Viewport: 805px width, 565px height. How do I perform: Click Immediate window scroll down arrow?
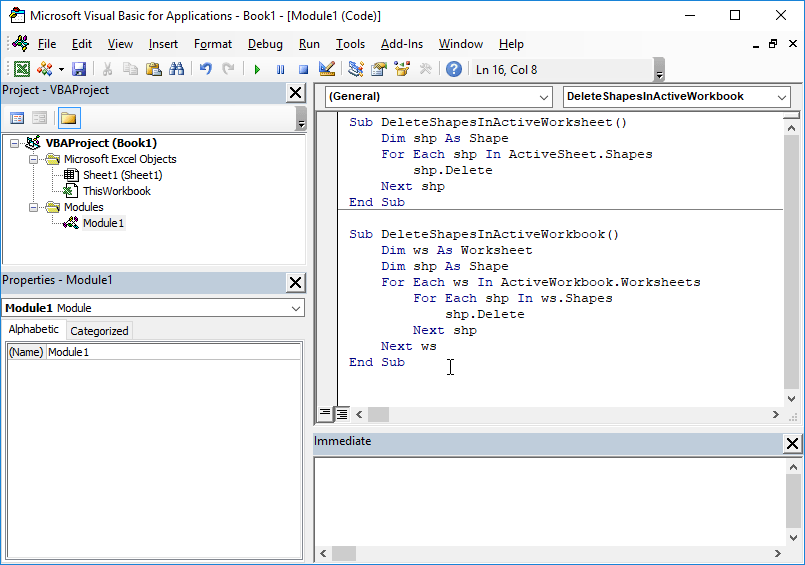pos(793,538)
